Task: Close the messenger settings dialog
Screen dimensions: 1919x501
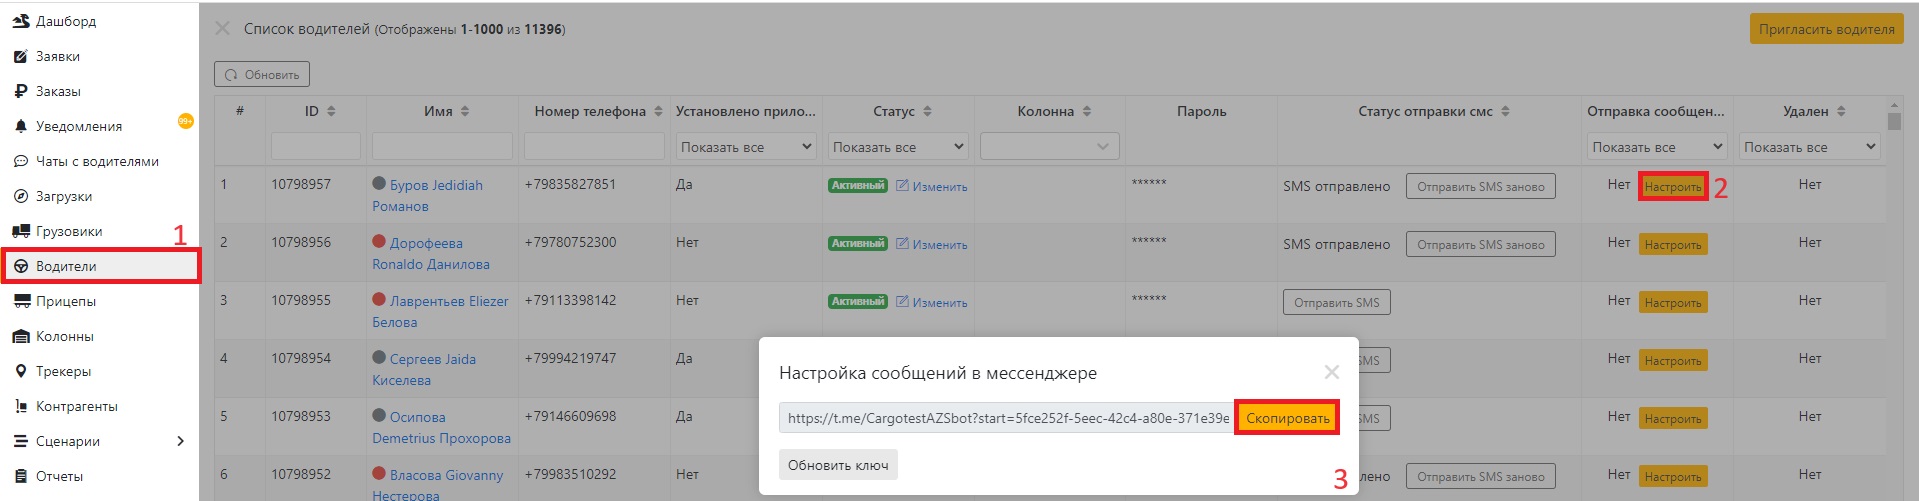Action: pyautogui.click(x=1331, y=372)
